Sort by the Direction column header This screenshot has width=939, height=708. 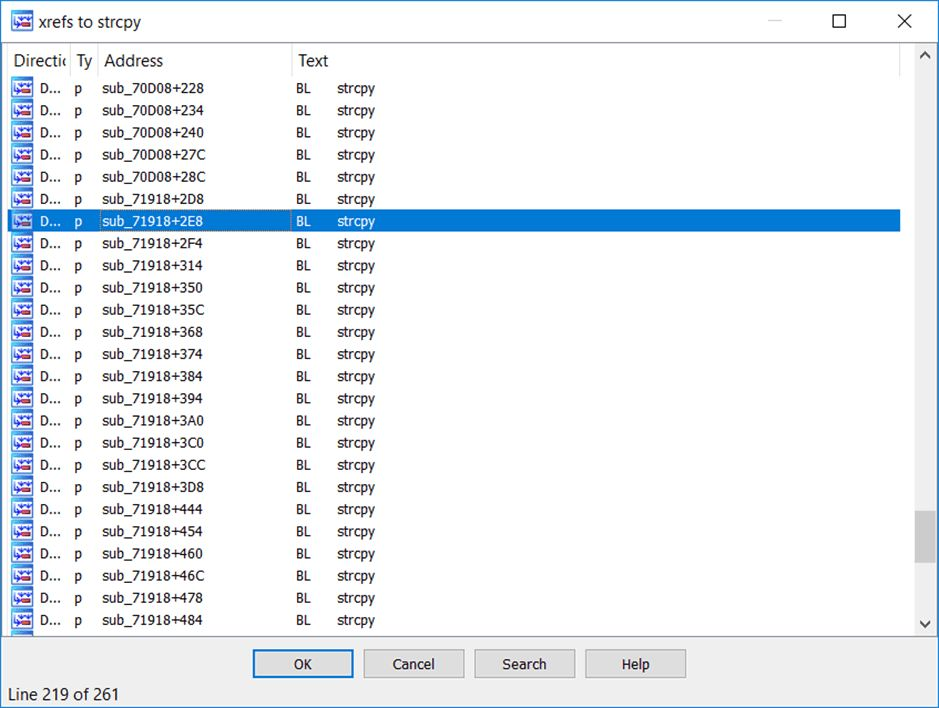point(39,61)
